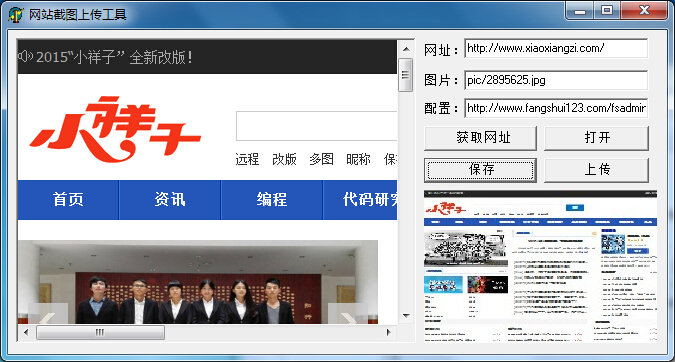Select the 首页 navigation tab

[68, 200]
